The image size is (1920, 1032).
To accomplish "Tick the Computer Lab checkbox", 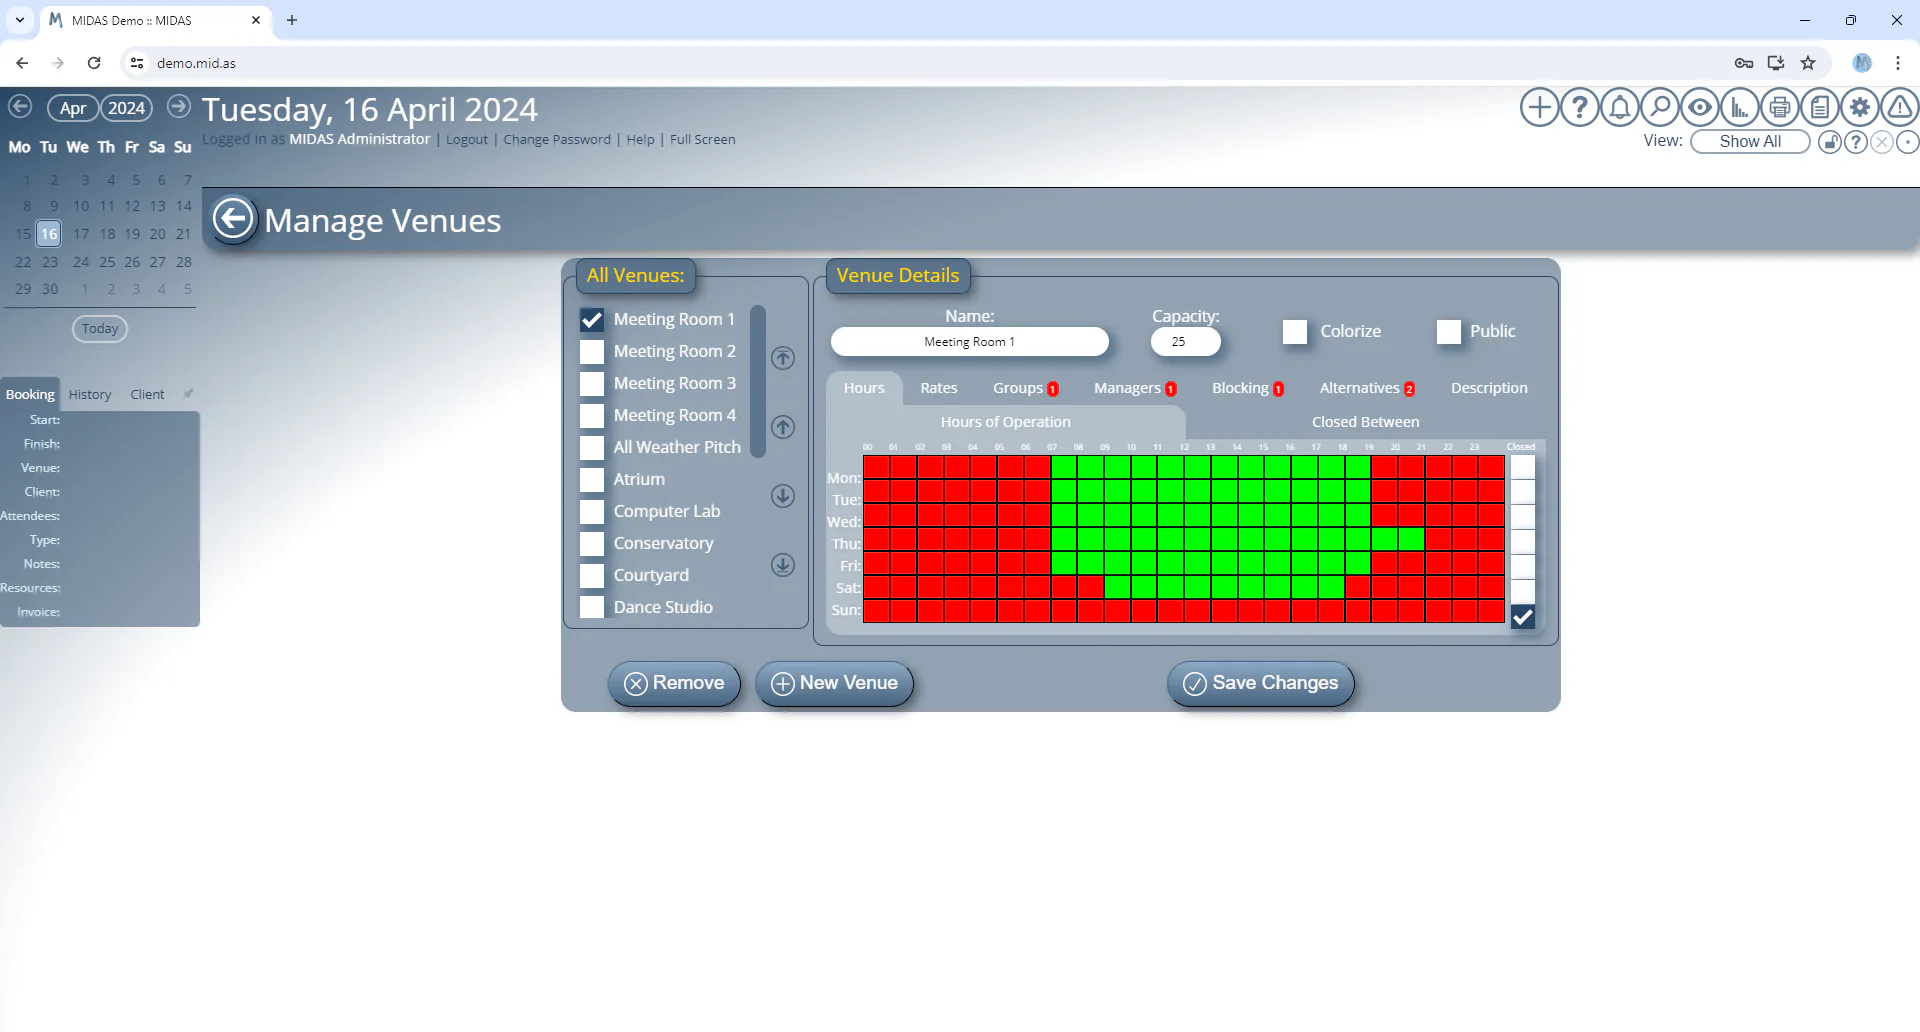I will 592,512.
